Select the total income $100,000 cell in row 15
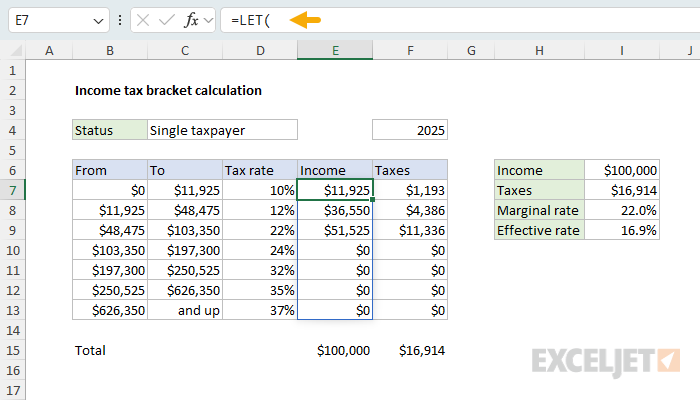This screenshot has width=700, height=400. 335,350
